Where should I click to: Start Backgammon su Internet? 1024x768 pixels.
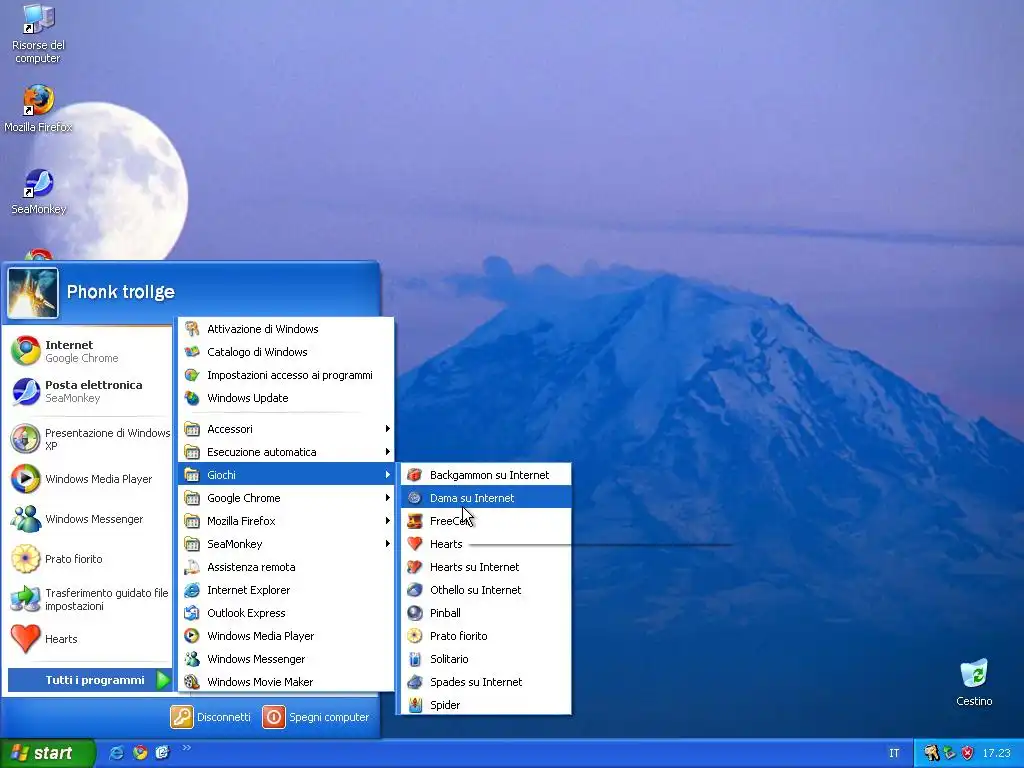pyautogui.click(x=486, y=475)
